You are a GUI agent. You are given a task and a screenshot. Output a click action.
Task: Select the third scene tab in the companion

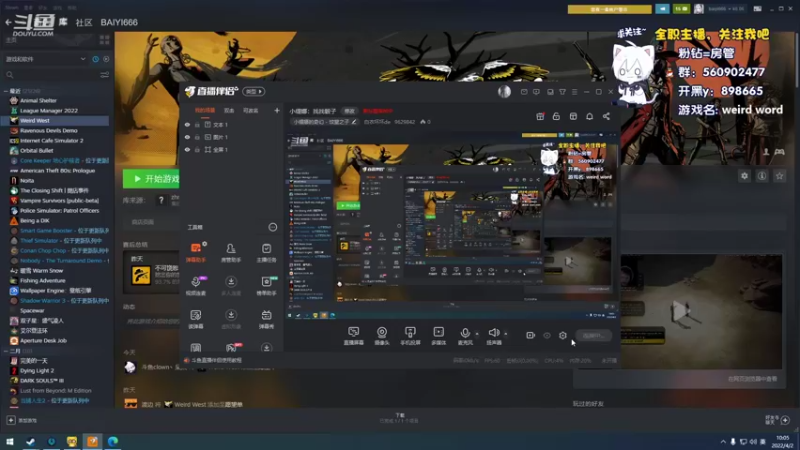(x=250, y=110)
